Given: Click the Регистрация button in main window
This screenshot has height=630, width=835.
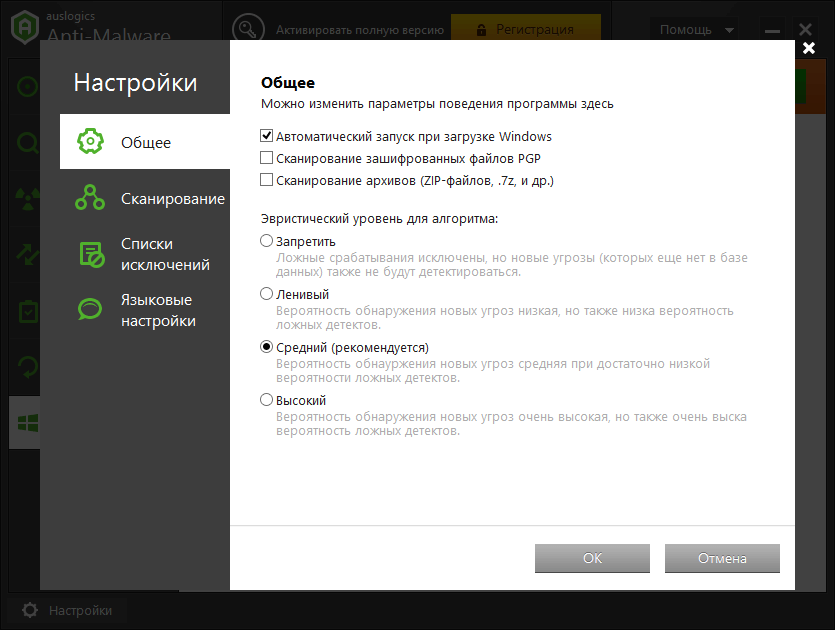Looking at the screenshot, I should pyautogui.click(x=526, y=29).
